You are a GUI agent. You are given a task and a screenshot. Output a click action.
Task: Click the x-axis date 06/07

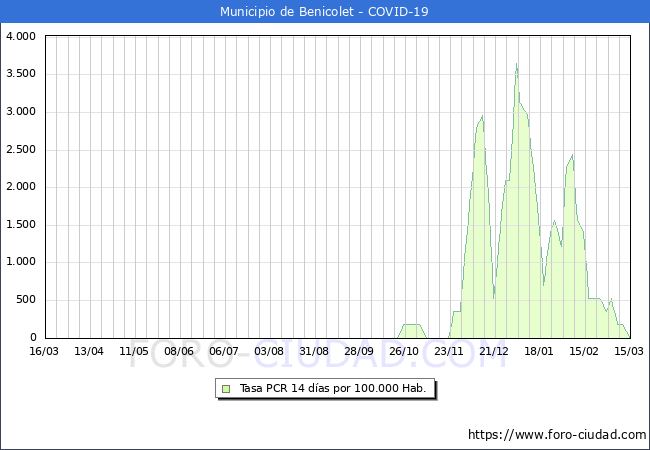pos(224,351)
